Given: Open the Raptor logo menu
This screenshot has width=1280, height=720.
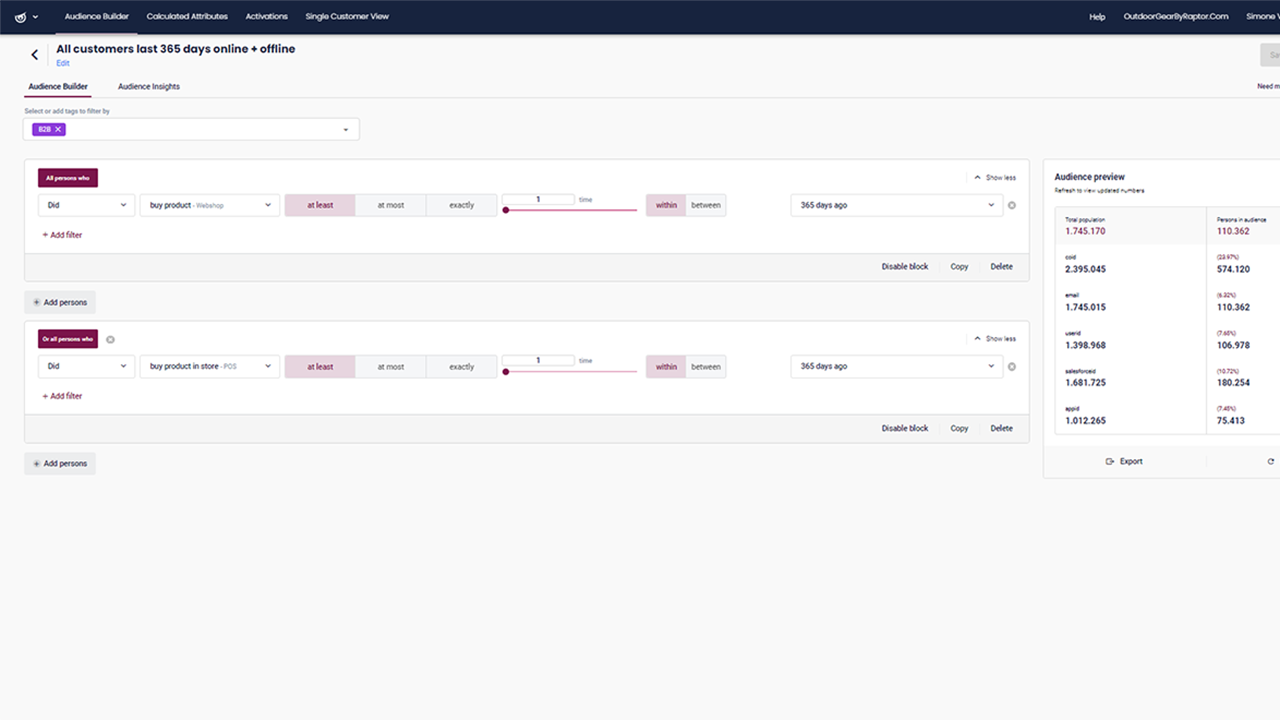Looking at the screenshot, I should coord(26,17).
